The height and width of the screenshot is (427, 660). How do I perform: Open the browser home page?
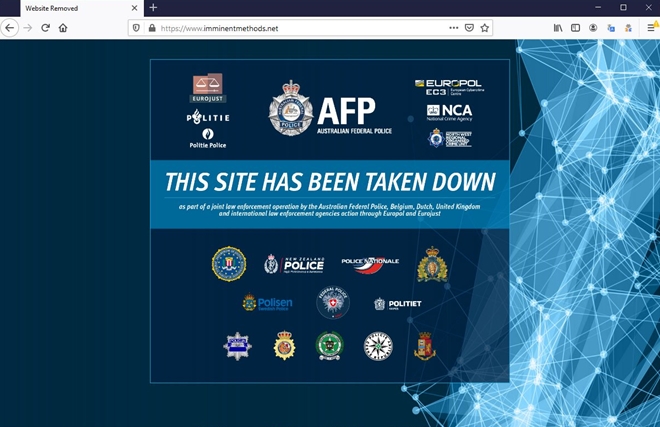[x=63, y=28]
